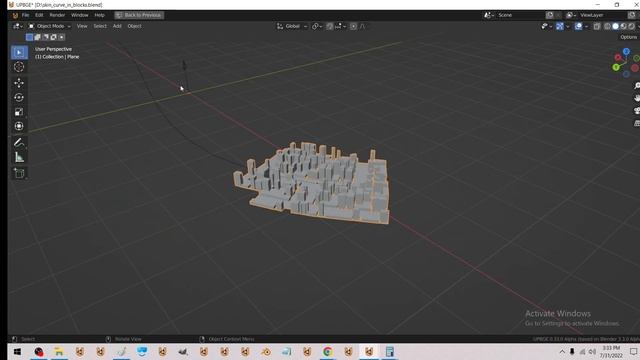Screen dimensions: 640x360
Task: Click the green Y axis gizmo
Action: pos(616,67)
